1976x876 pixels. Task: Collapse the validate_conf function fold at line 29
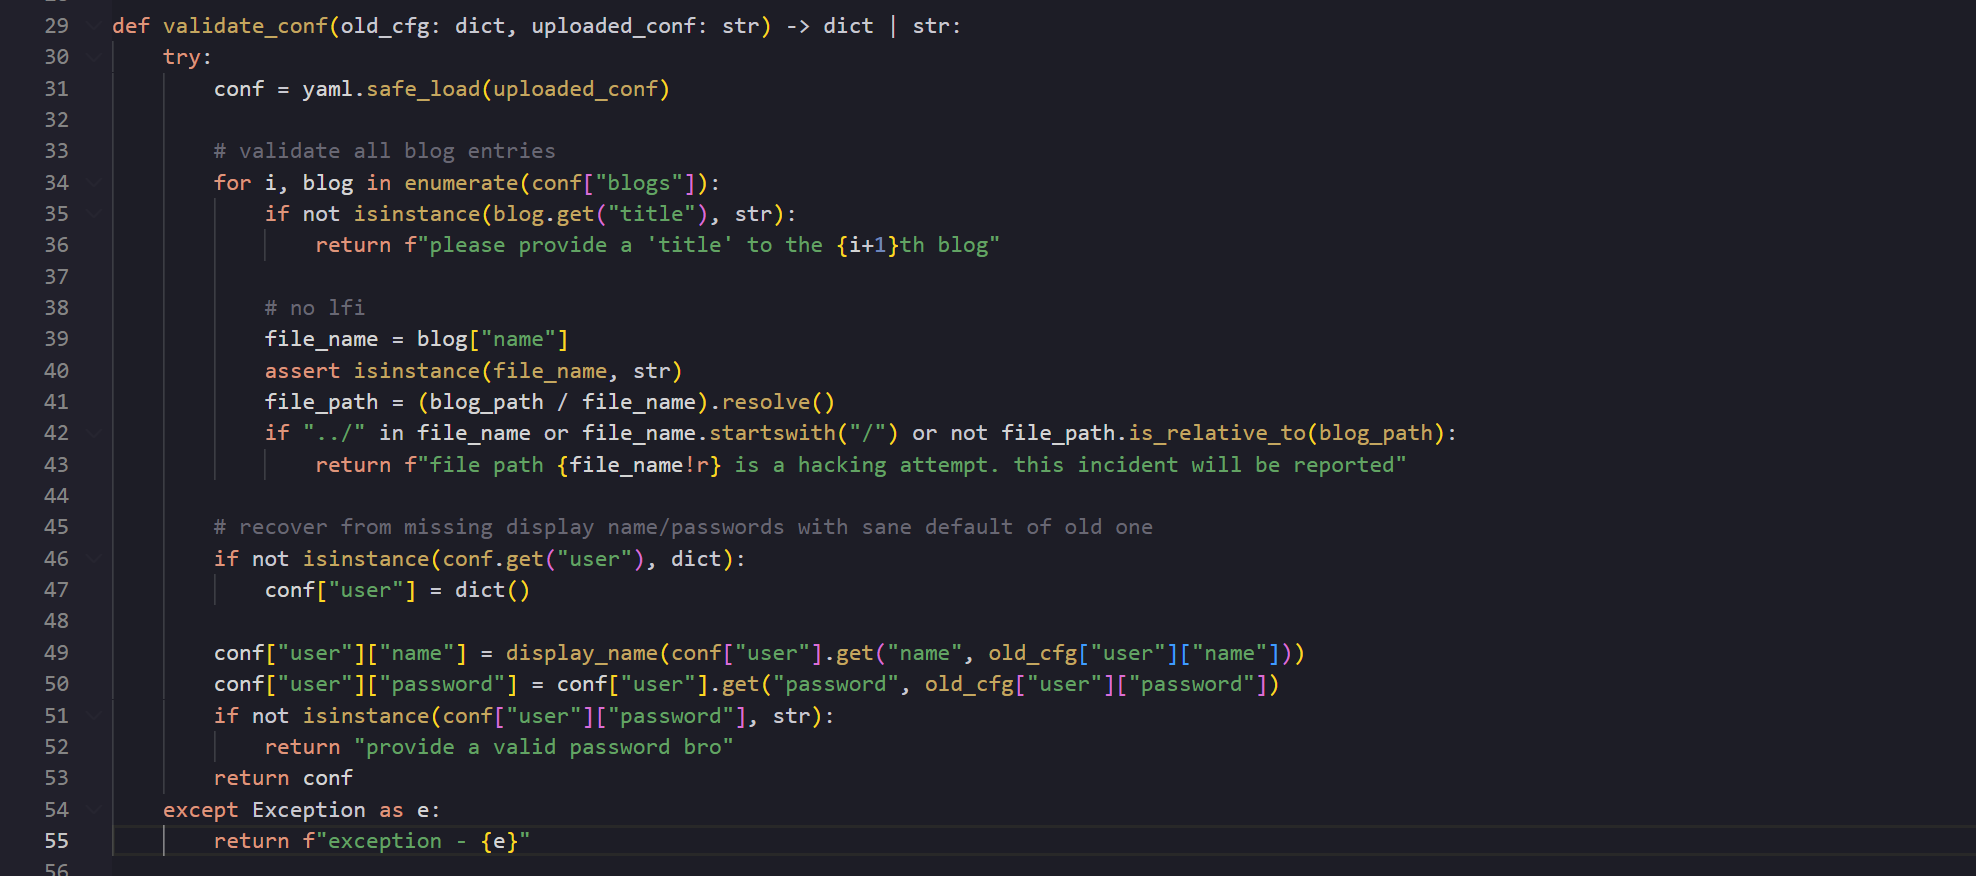(x=93, y=26)
